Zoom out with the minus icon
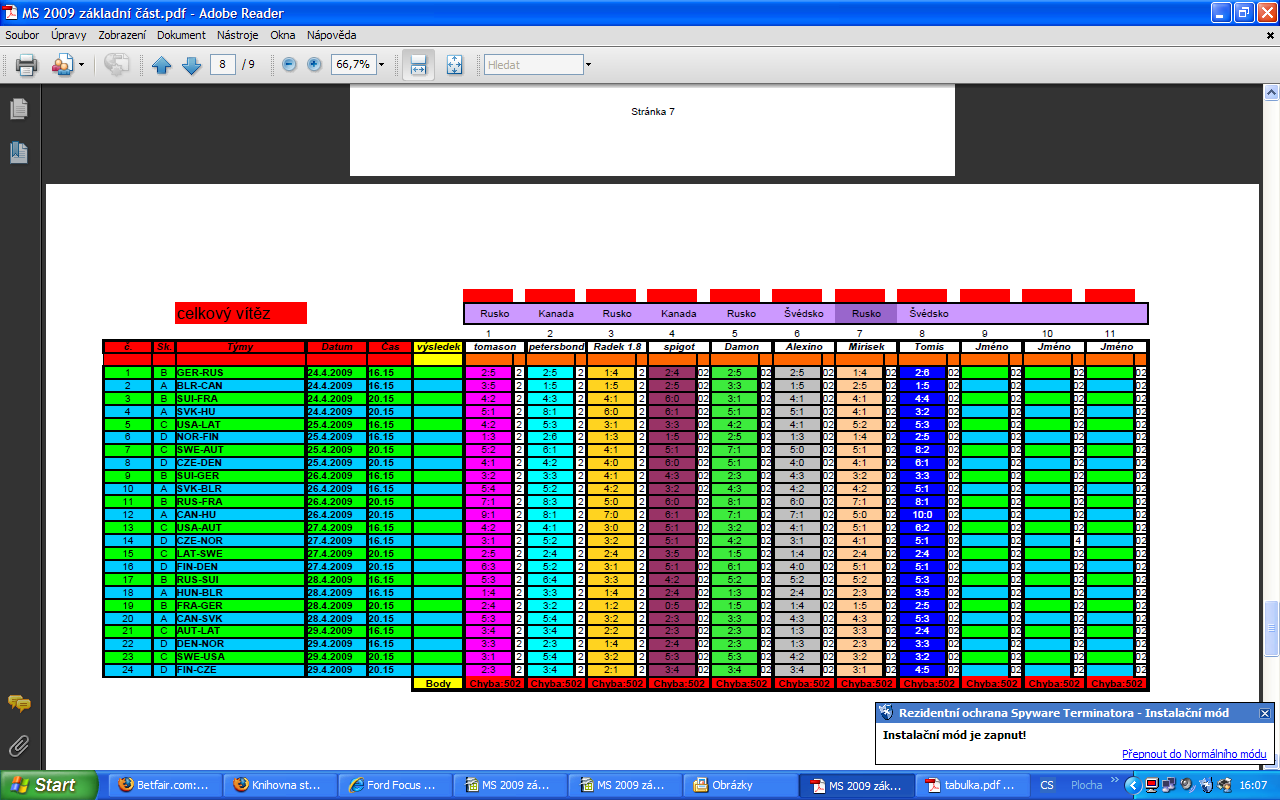 point(290,65)
